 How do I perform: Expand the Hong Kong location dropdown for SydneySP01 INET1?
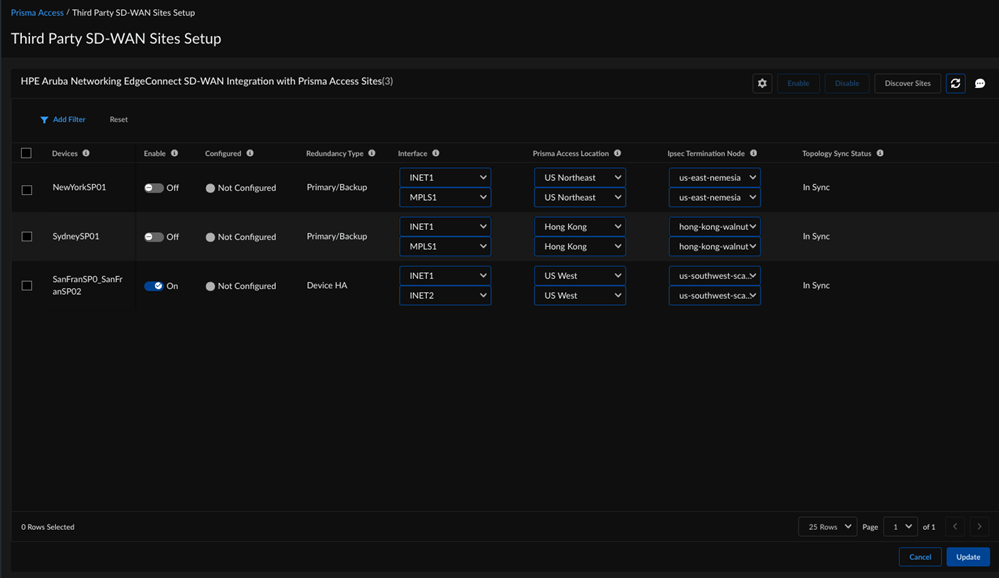click(579, 227)
